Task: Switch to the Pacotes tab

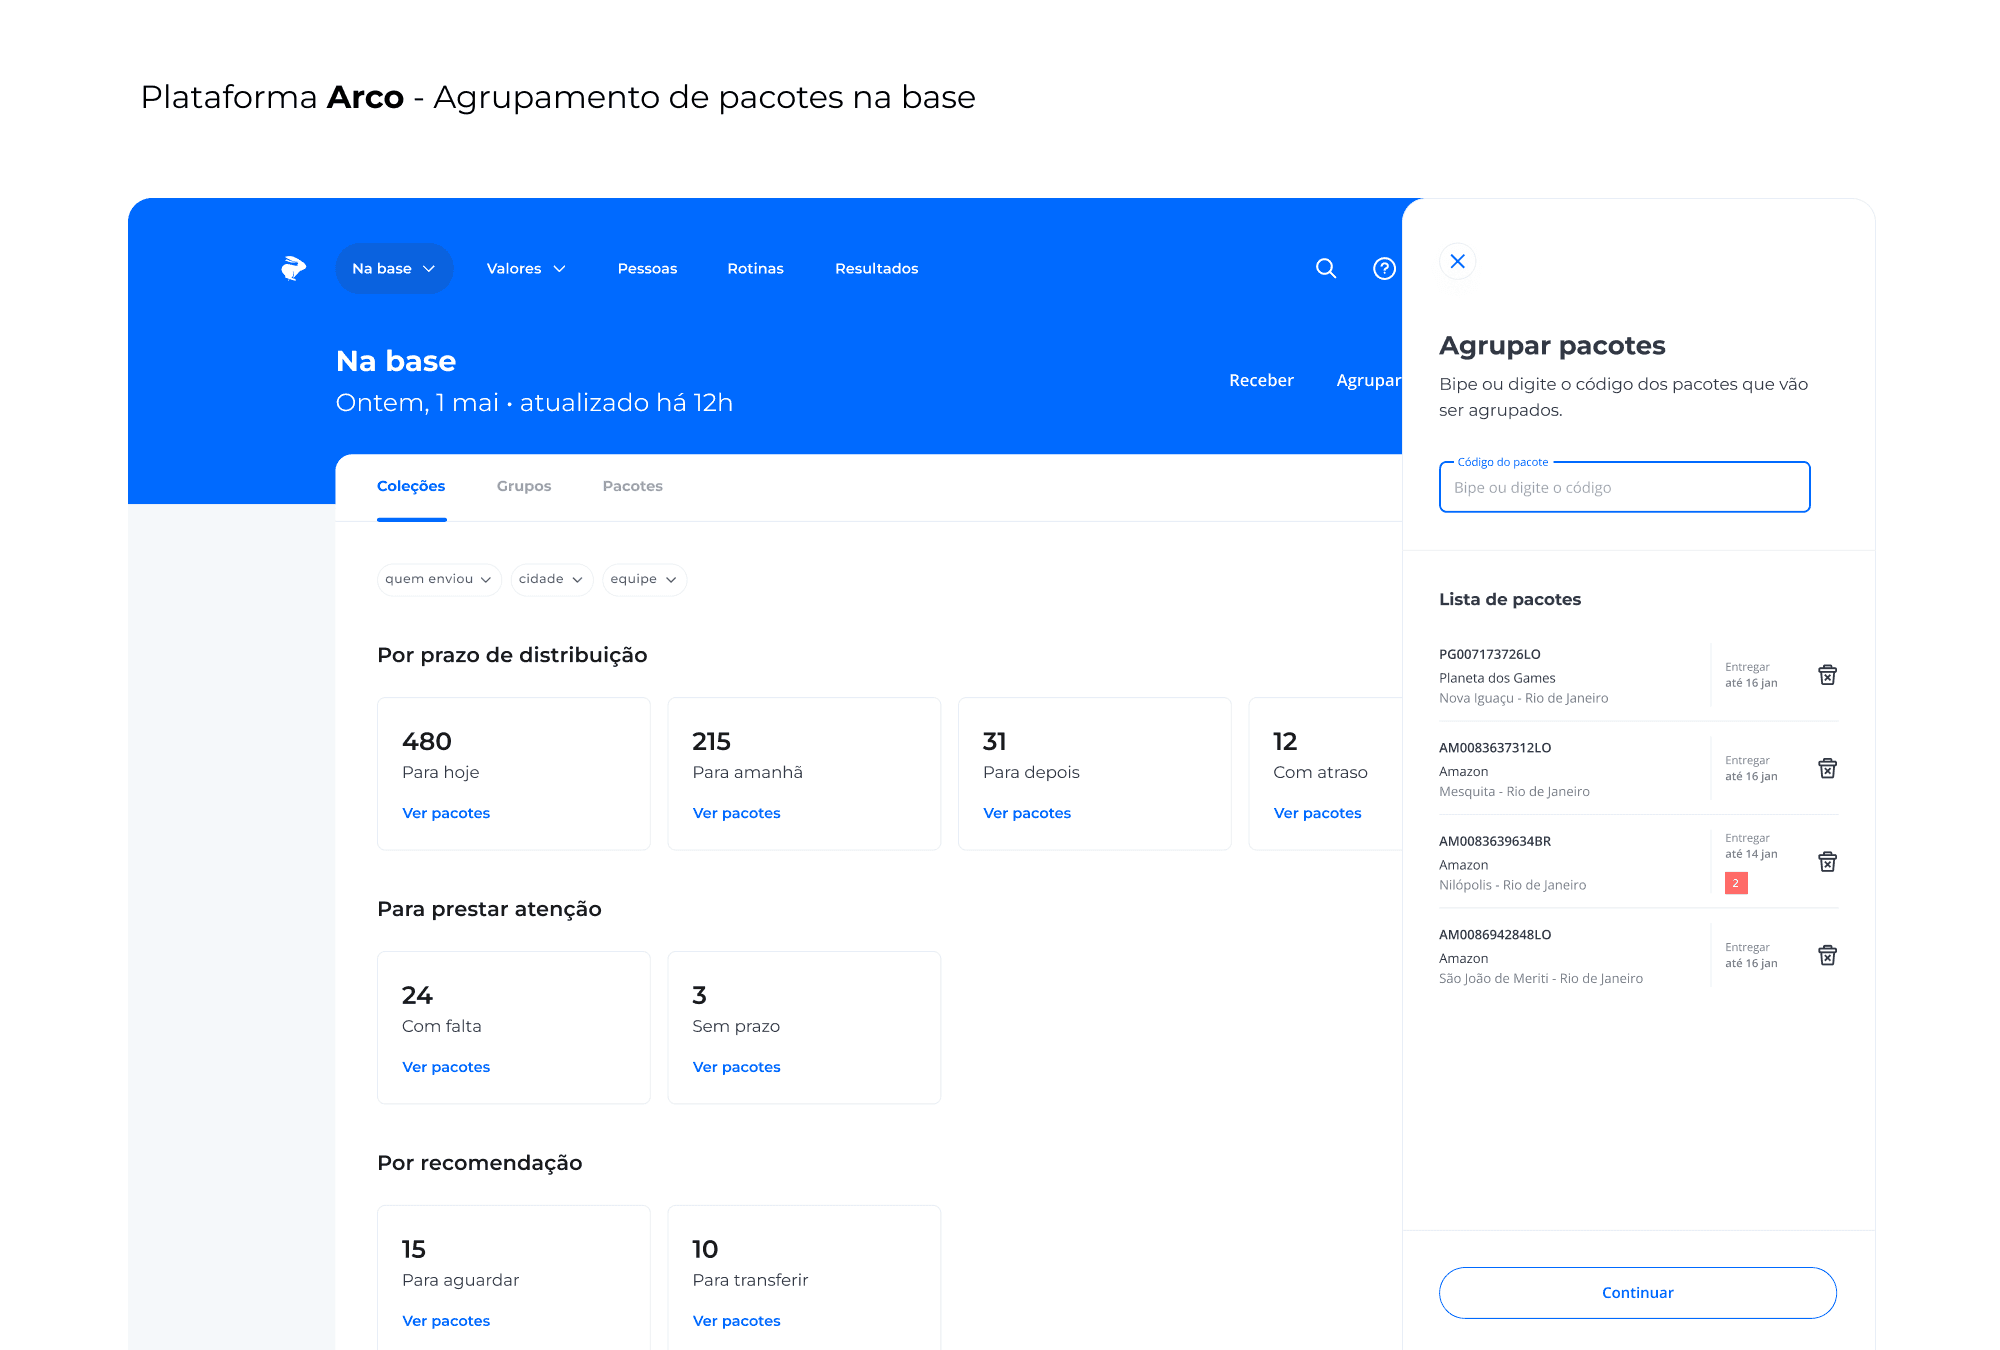Action: point(632,486)
